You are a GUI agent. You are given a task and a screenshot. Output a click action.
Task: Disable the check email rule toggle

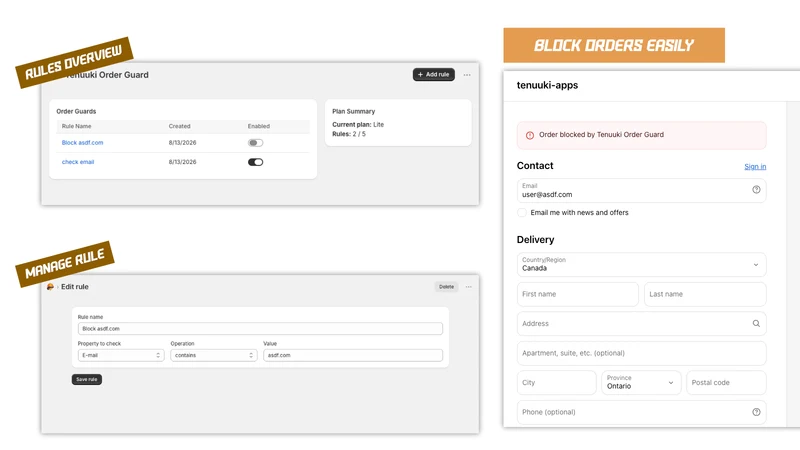point(256,162)
